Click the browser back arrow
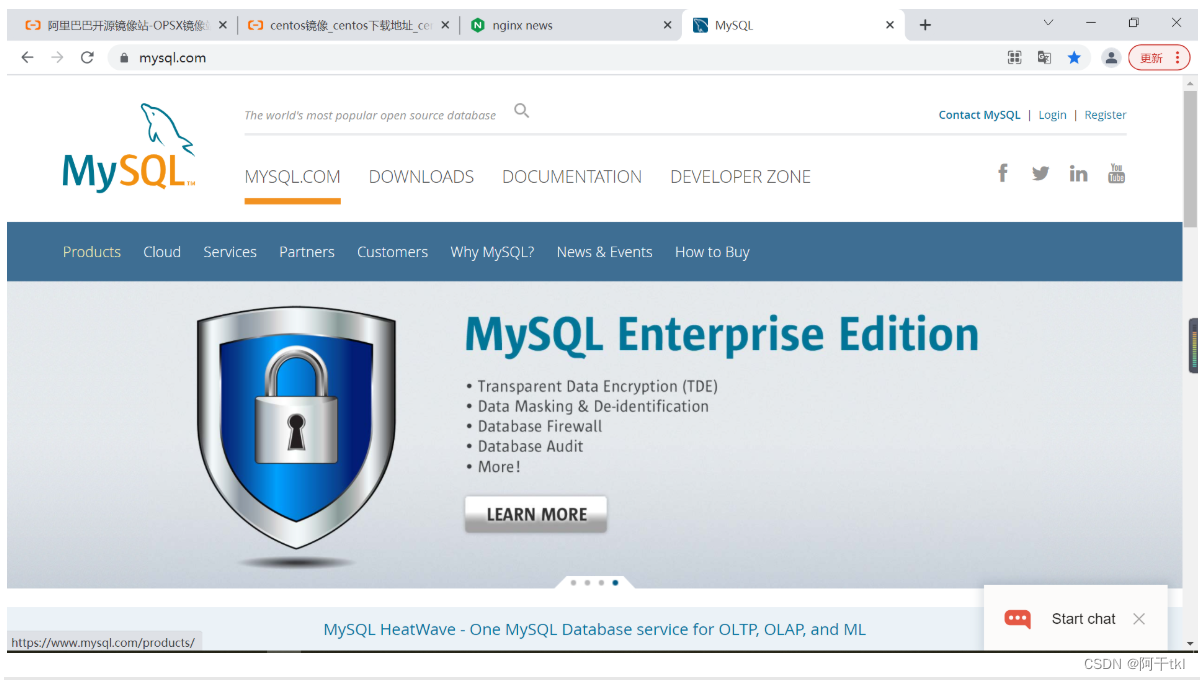 [x=27, y=57]
